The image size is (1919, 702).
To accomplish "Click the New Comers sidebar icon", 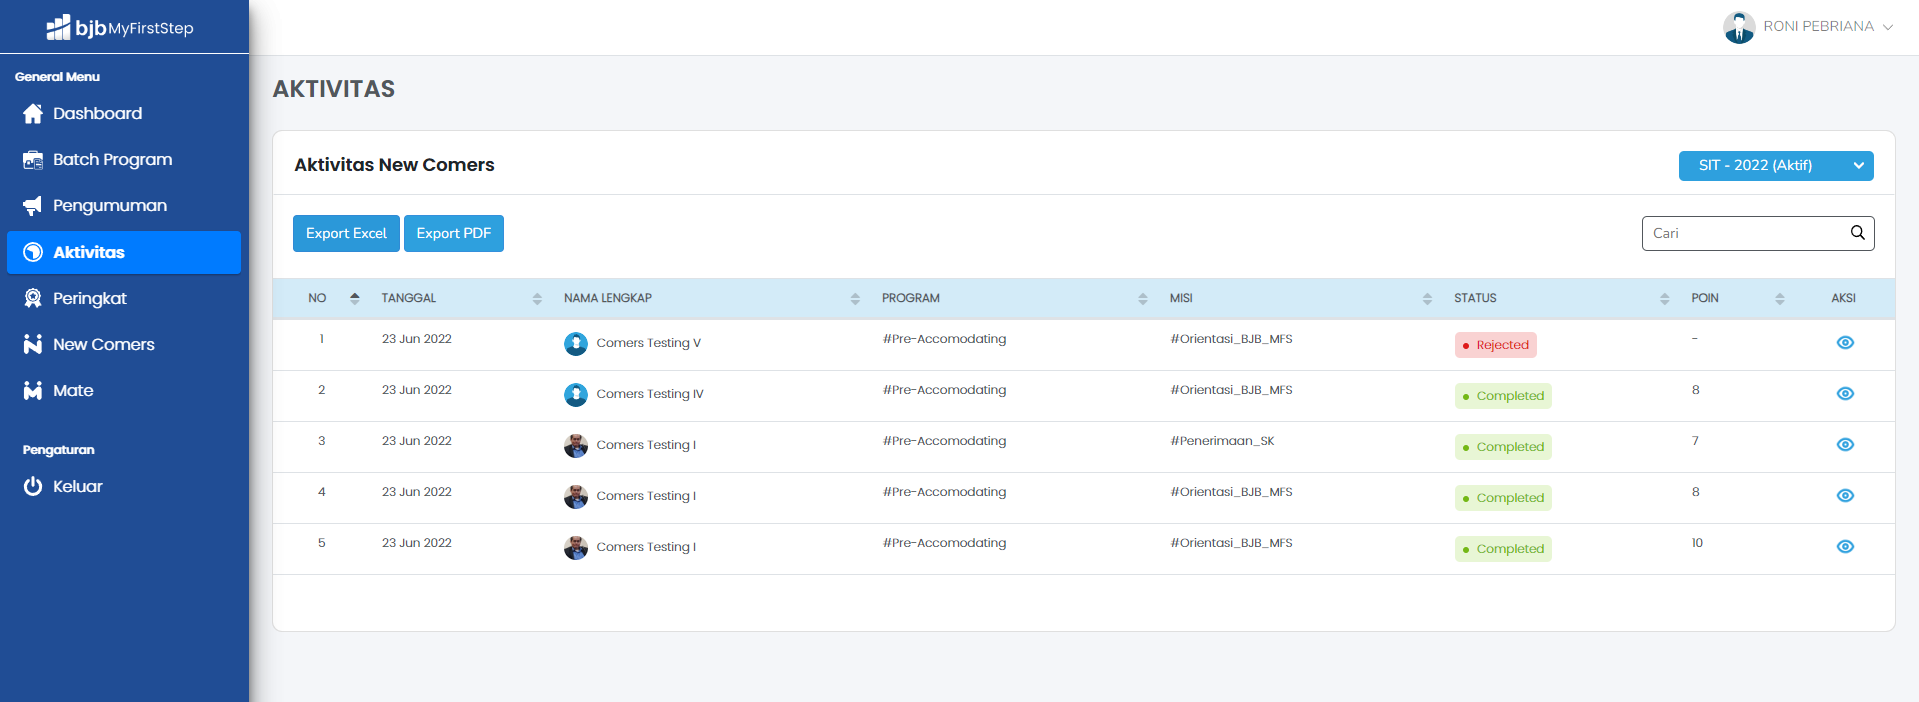I will point(33,344).
